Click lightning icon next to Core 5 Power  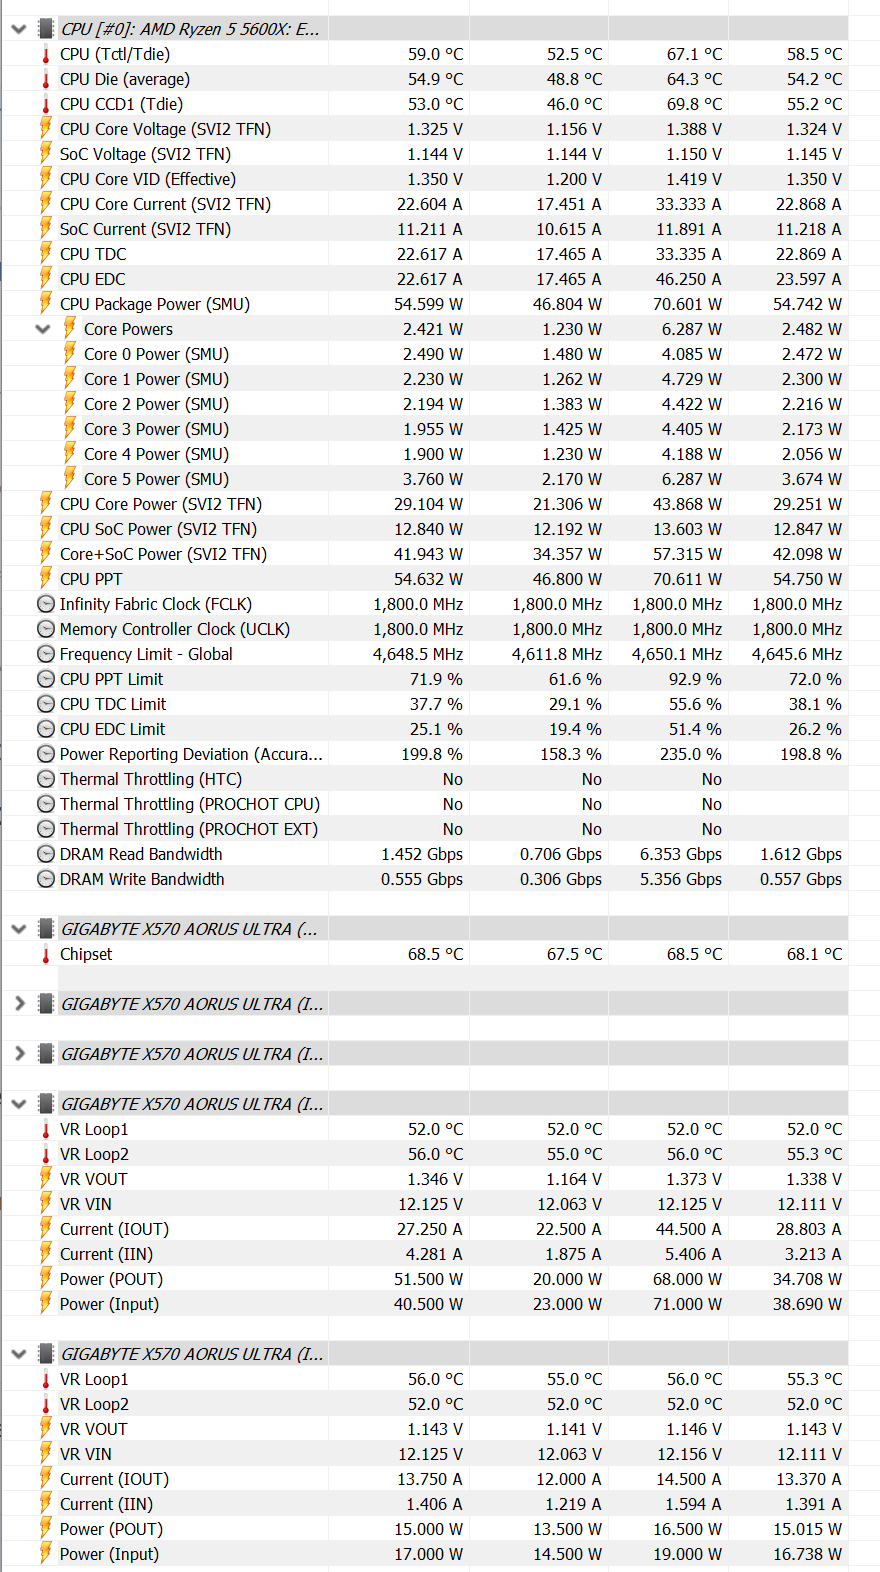click(x=69, y=479)
